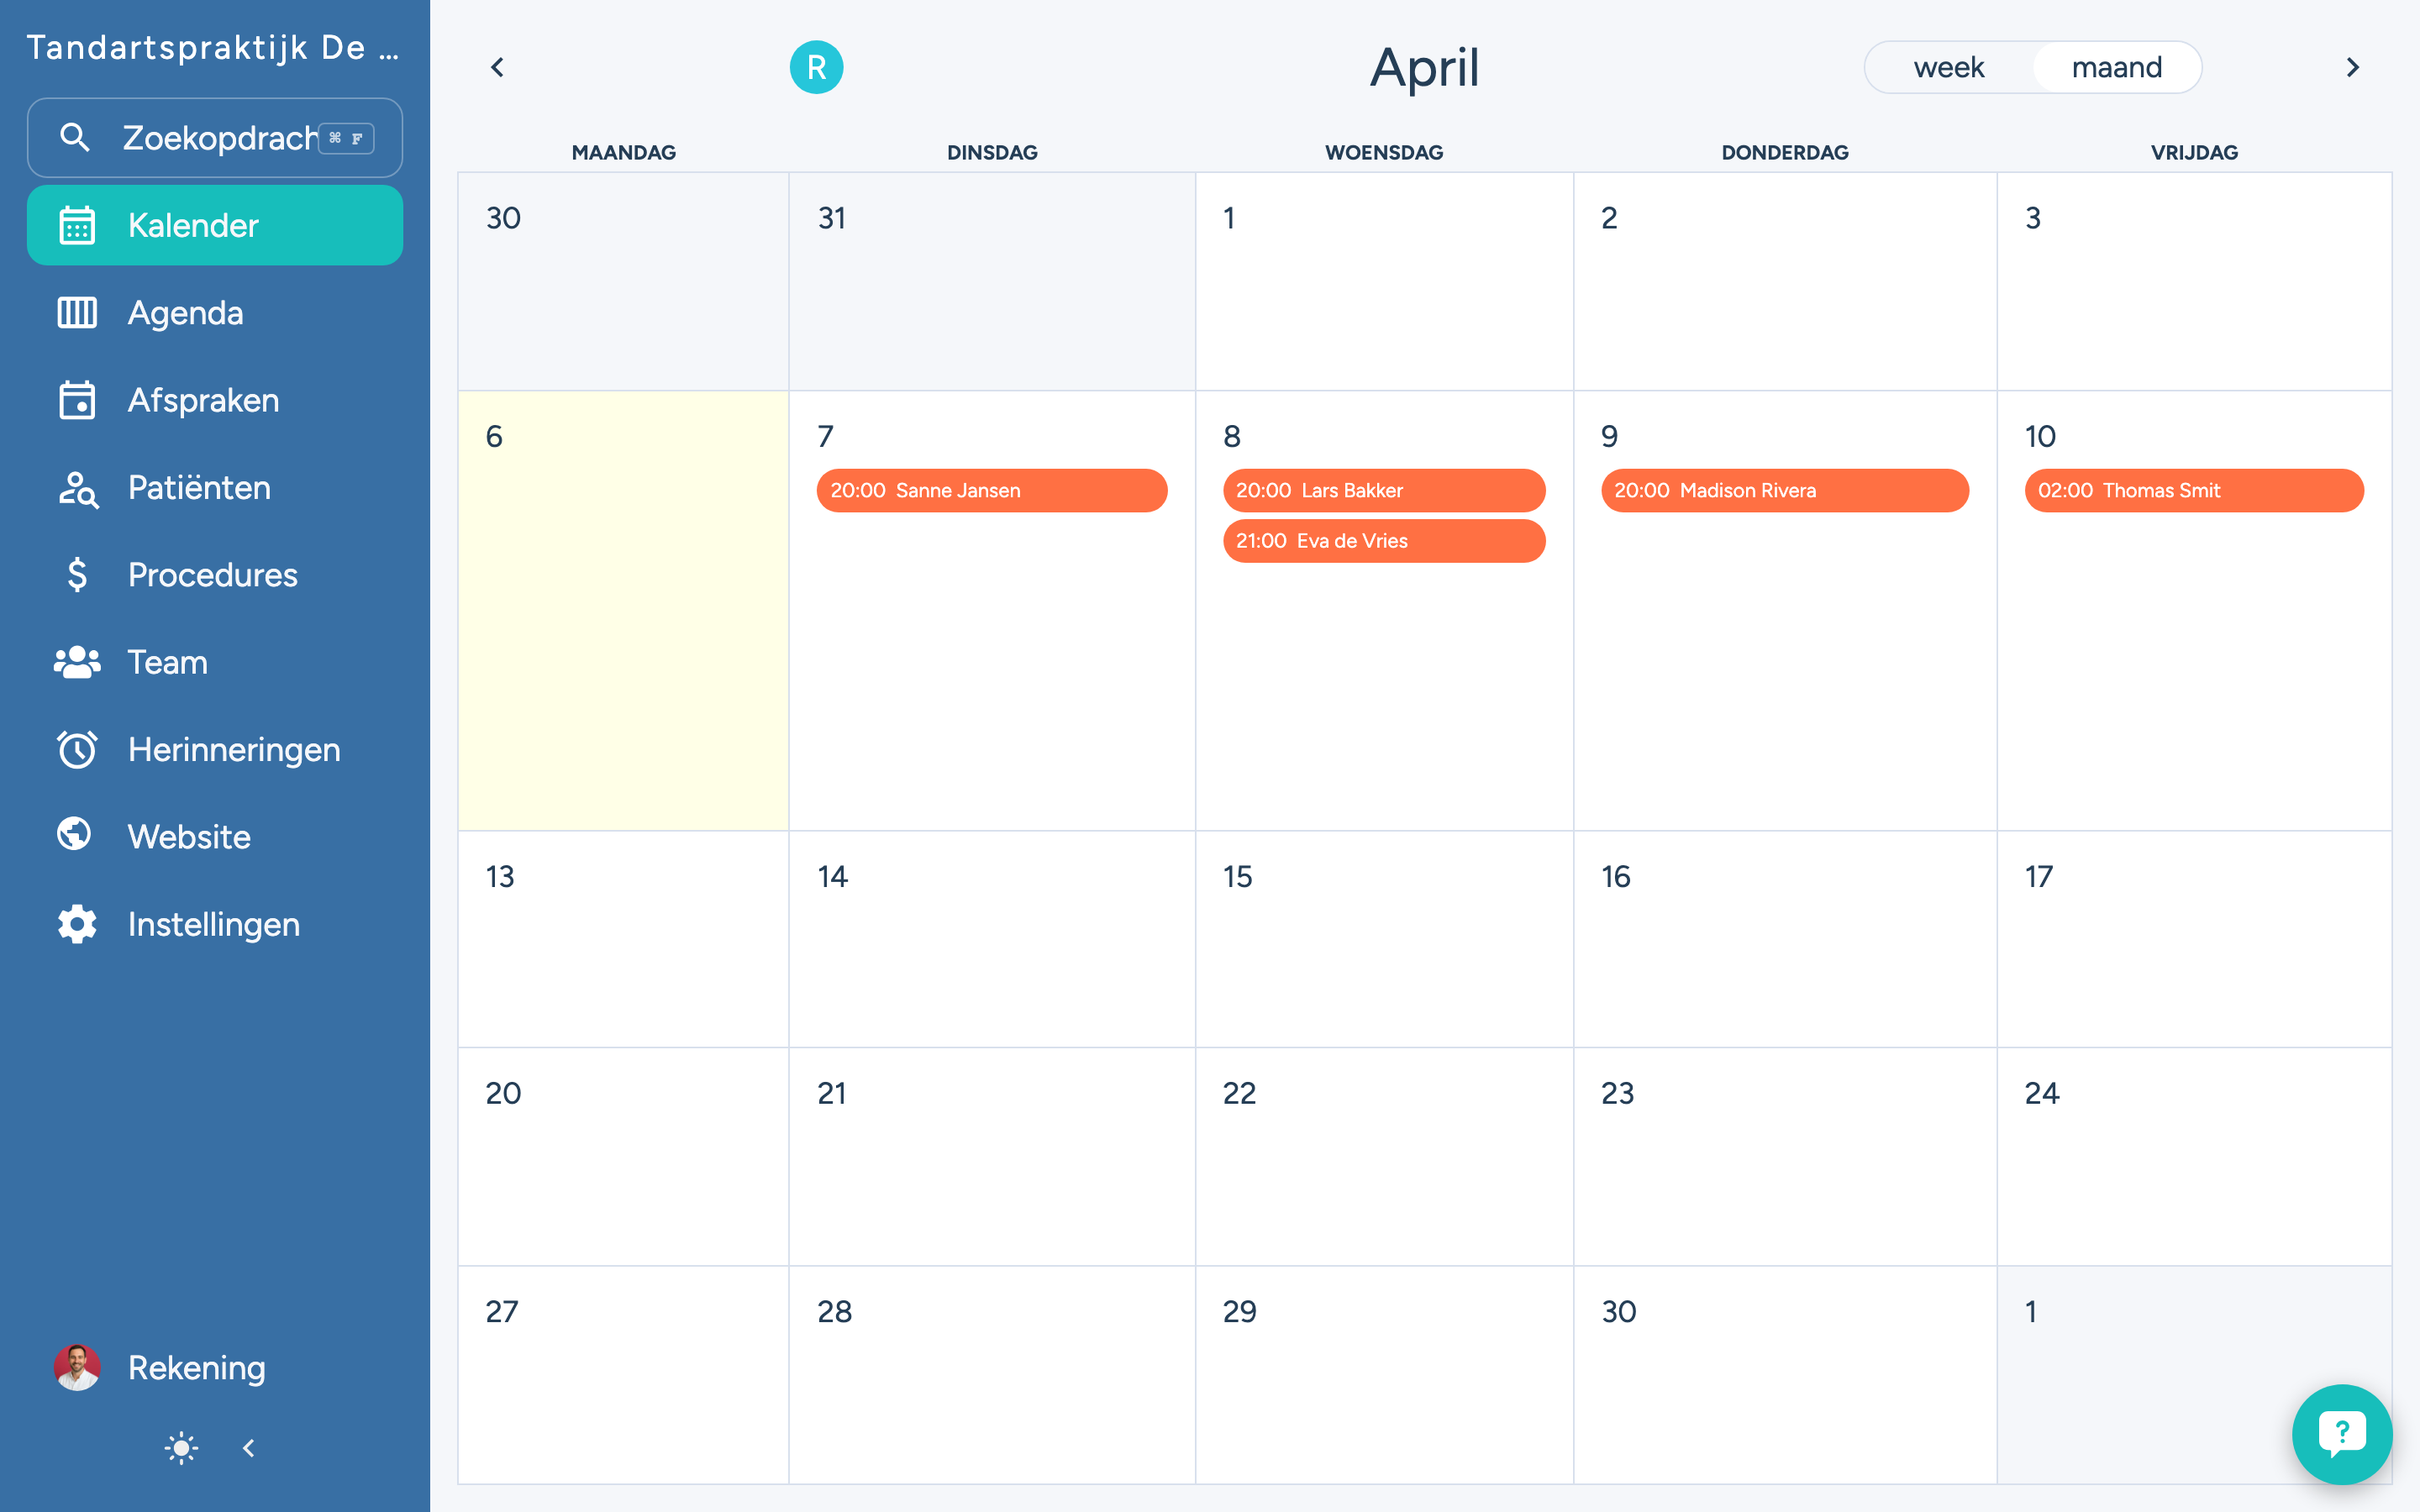Go to the previous month
The width and height of the screenshot is (2420, 1512).
point(497,67)
